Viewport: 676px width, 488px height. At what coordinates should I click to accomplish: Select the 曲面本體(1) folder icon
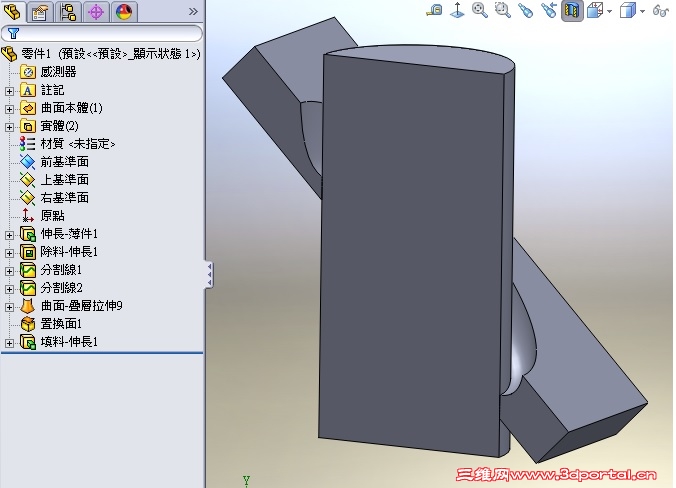tap(28, 108)
